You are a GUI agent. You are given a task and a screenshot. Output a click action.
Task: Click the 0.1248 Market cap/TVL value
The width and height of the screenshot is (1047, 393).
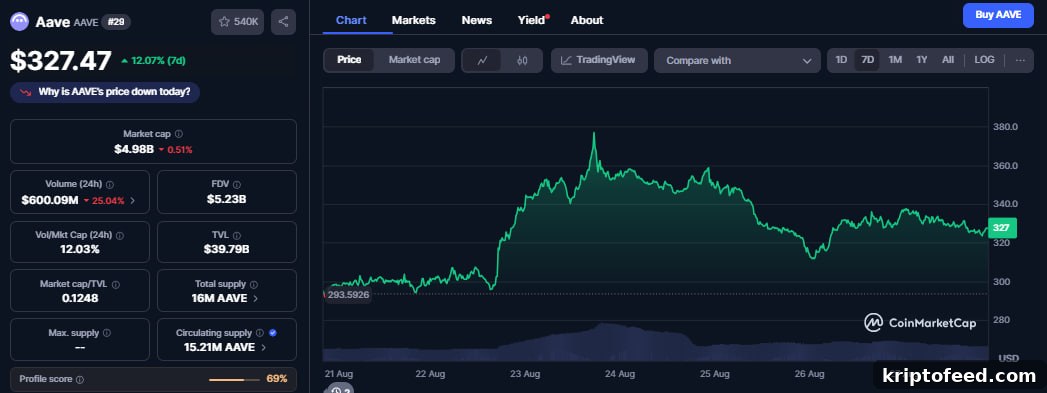pyautogui.click(x=79, y=298)
